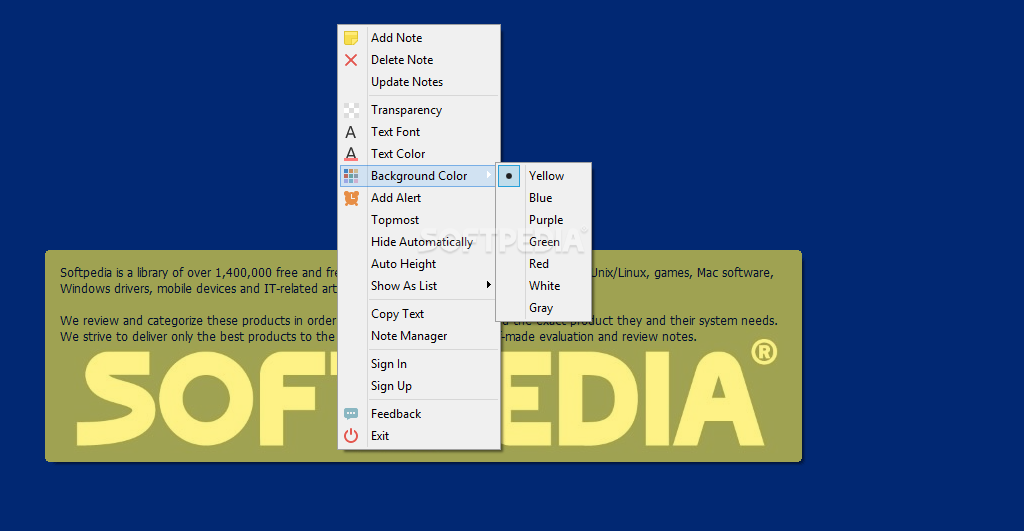This screenshot has width=1024, height=531.
Task: Select the Yellow color label
Action: 547,176
